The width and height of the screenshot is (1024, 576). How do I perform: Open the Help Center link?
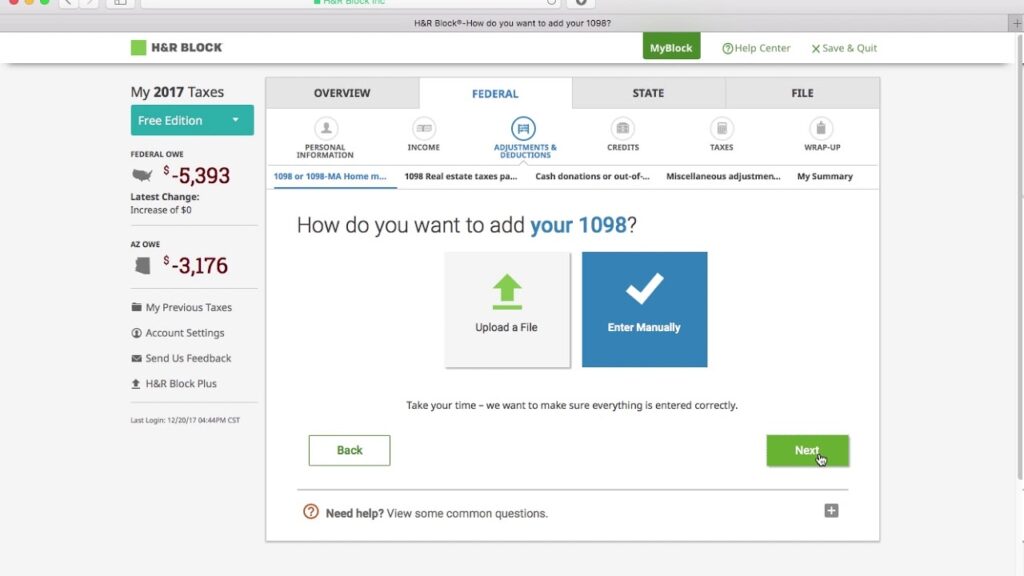point(756,48)
